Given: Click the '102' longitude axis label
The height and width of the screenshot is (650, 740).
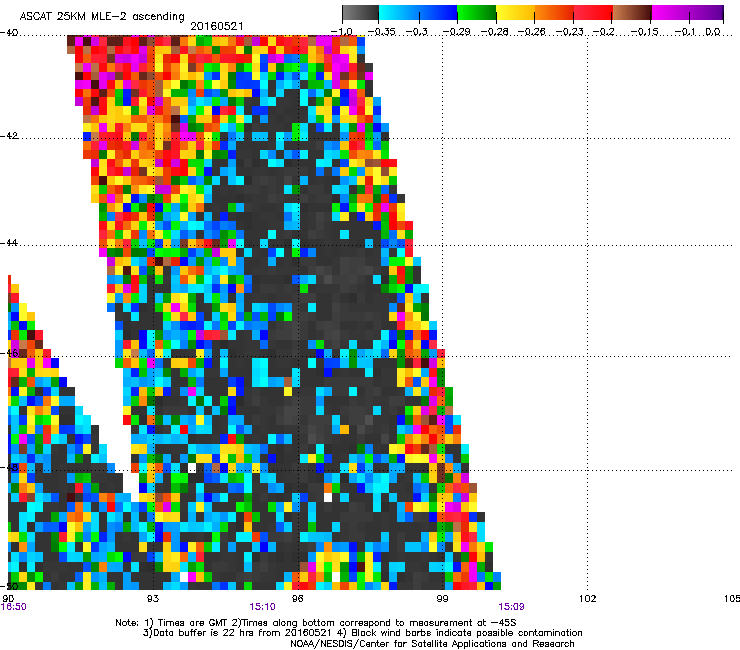Looking at the screenshot, I should click(x=588, y=599).
